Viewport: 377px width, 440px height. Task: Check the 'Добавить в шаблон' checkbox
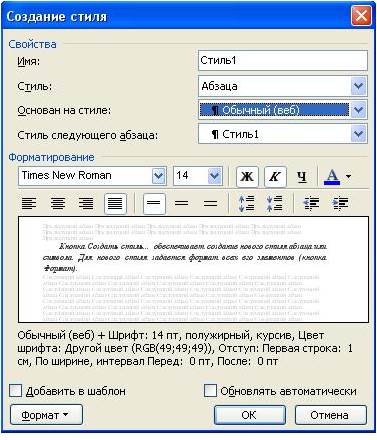[x=15, y=390]
